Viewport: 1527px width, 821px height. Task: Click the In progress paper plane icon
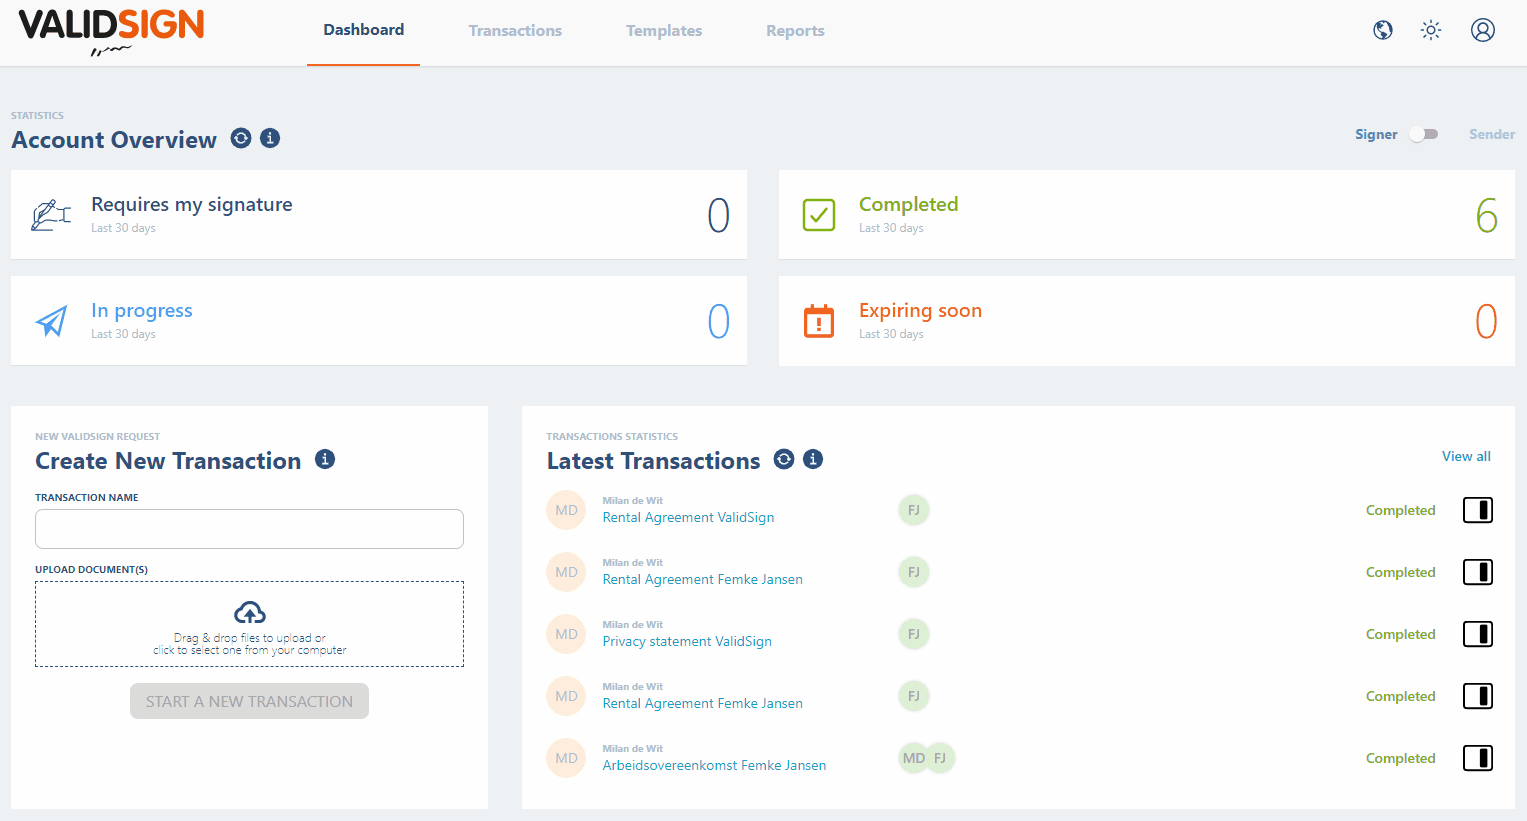pyautogui.click(x=51, y=321)
